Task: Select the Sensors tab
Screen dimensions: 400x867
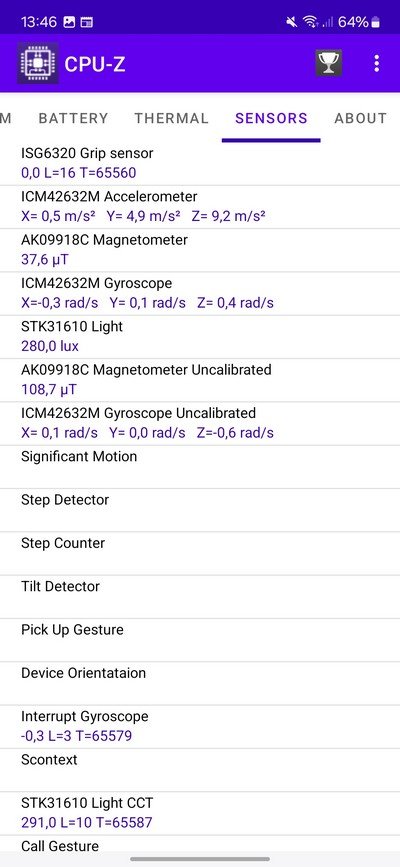Action: 271,118
